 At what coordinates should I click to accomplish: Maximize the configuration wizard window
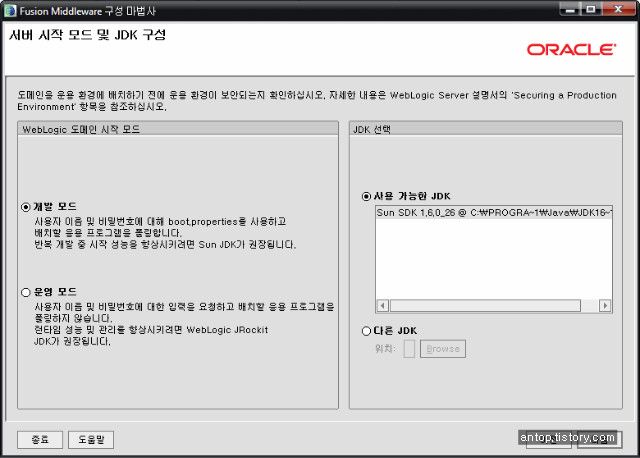591,9
